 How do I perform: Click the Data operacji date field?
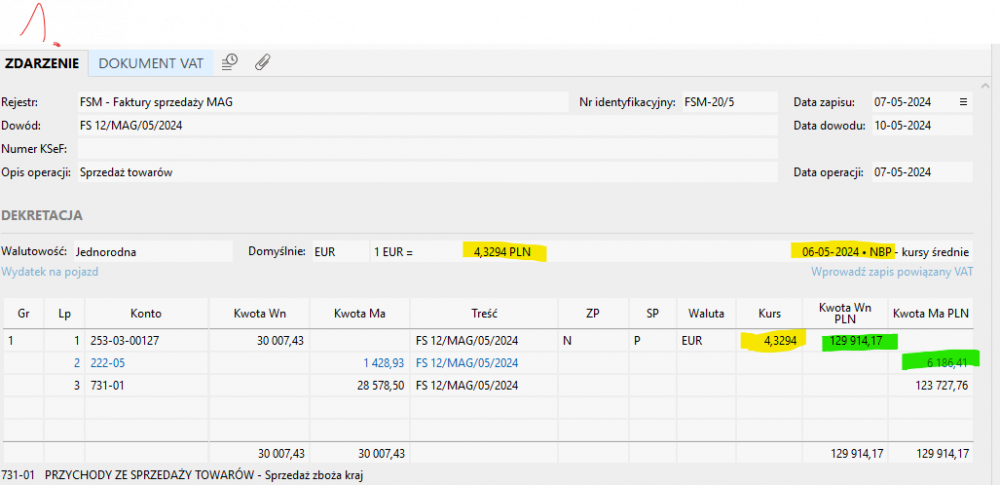pos(920,172)
